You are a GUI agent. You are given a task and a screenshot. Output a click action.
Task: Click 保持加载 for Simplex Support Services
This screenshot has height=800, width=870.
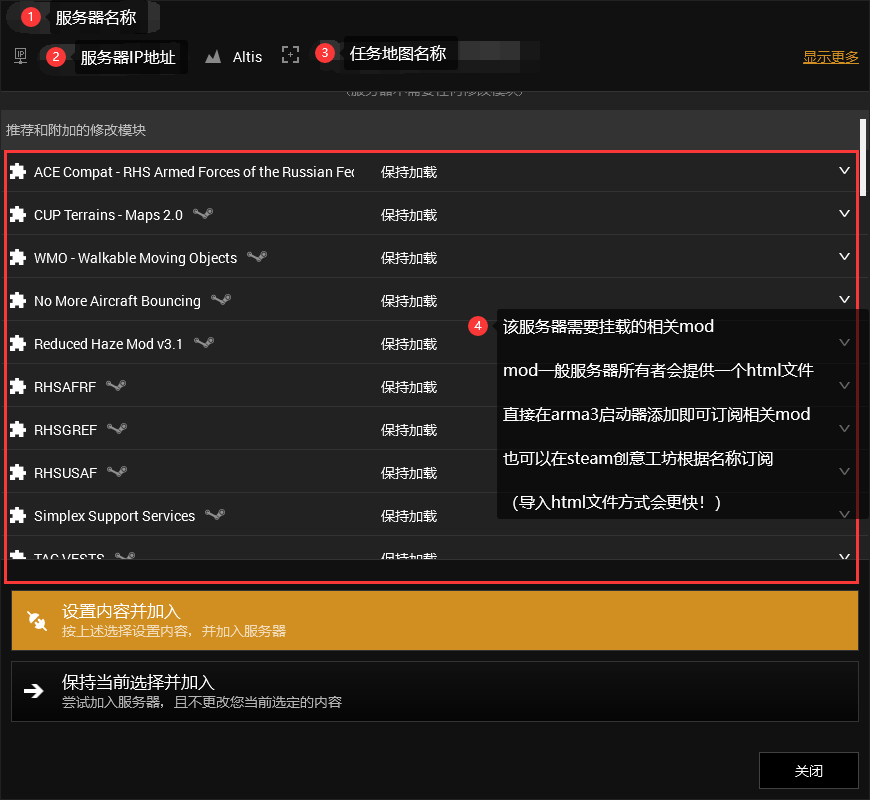click(409, 516)
